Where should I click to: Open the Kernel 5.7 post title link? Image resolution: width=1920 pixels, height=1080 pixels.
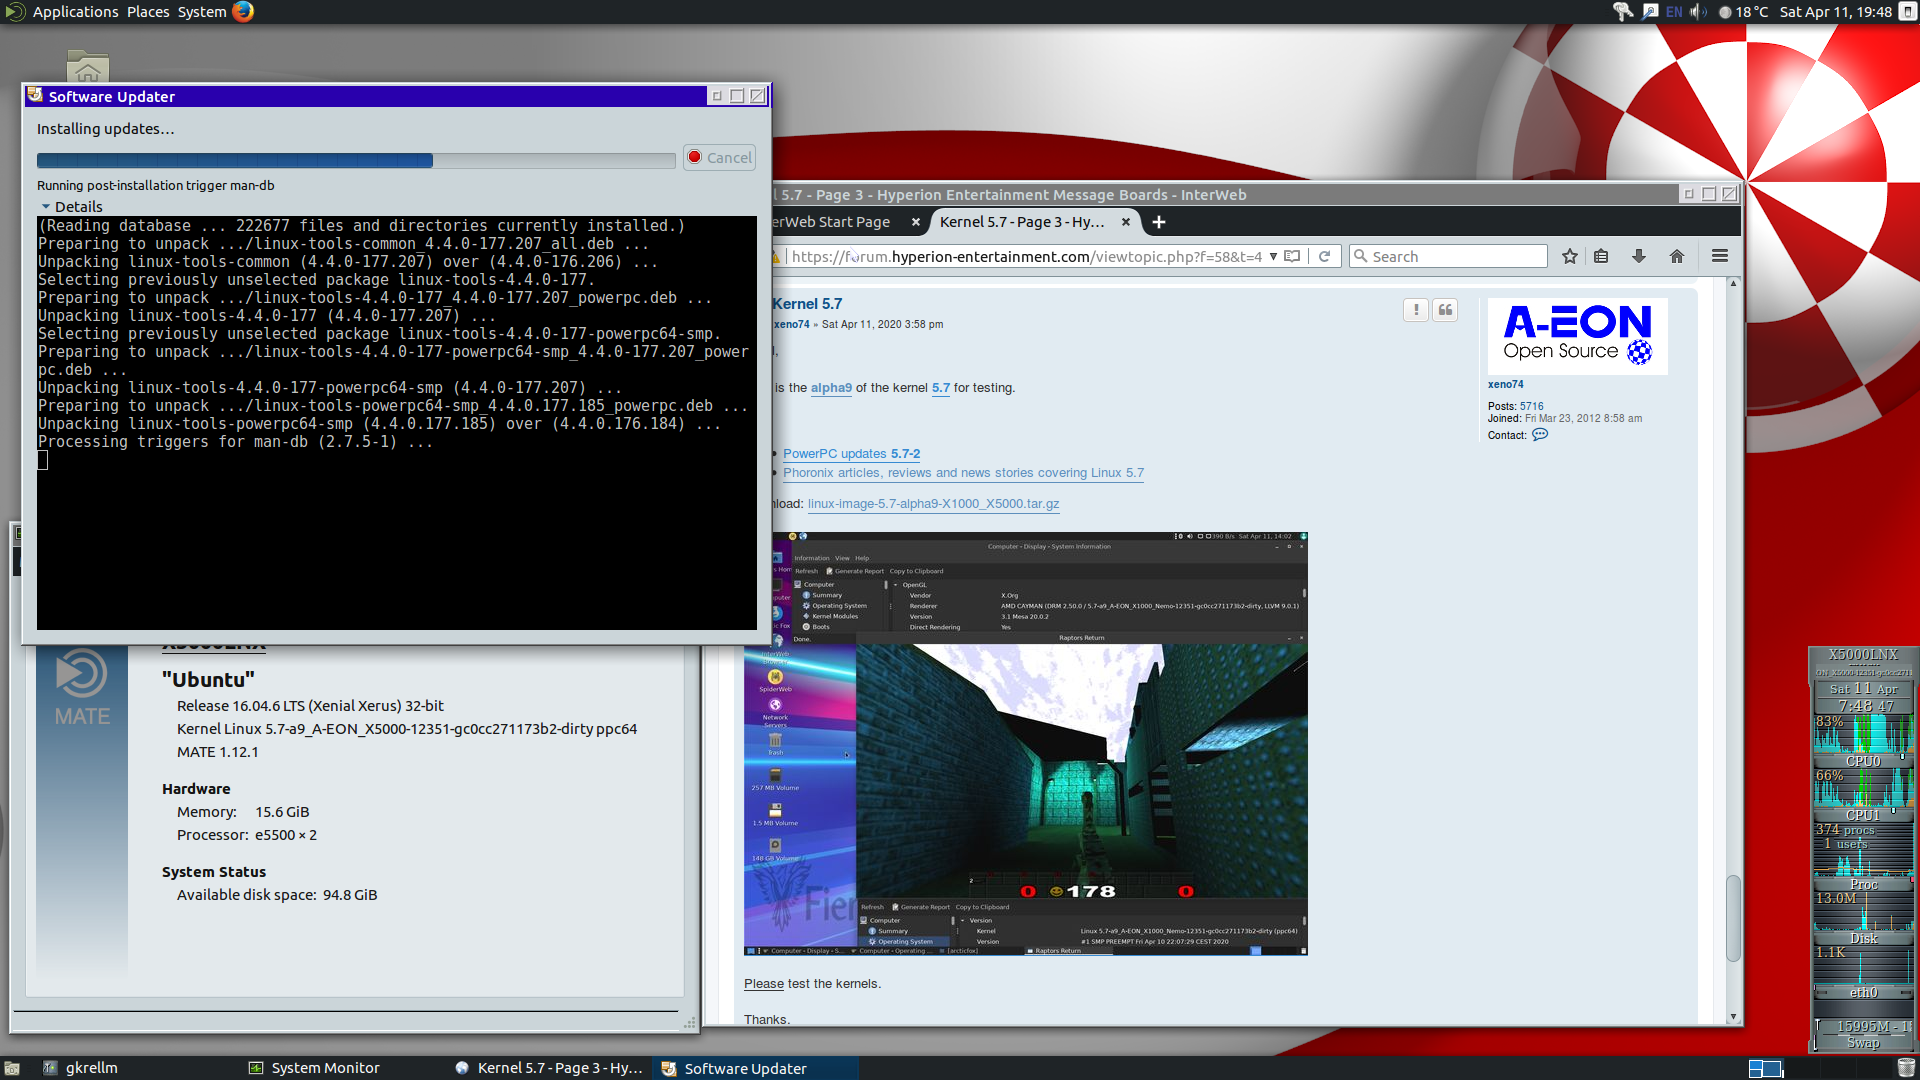tap(807, 304)
